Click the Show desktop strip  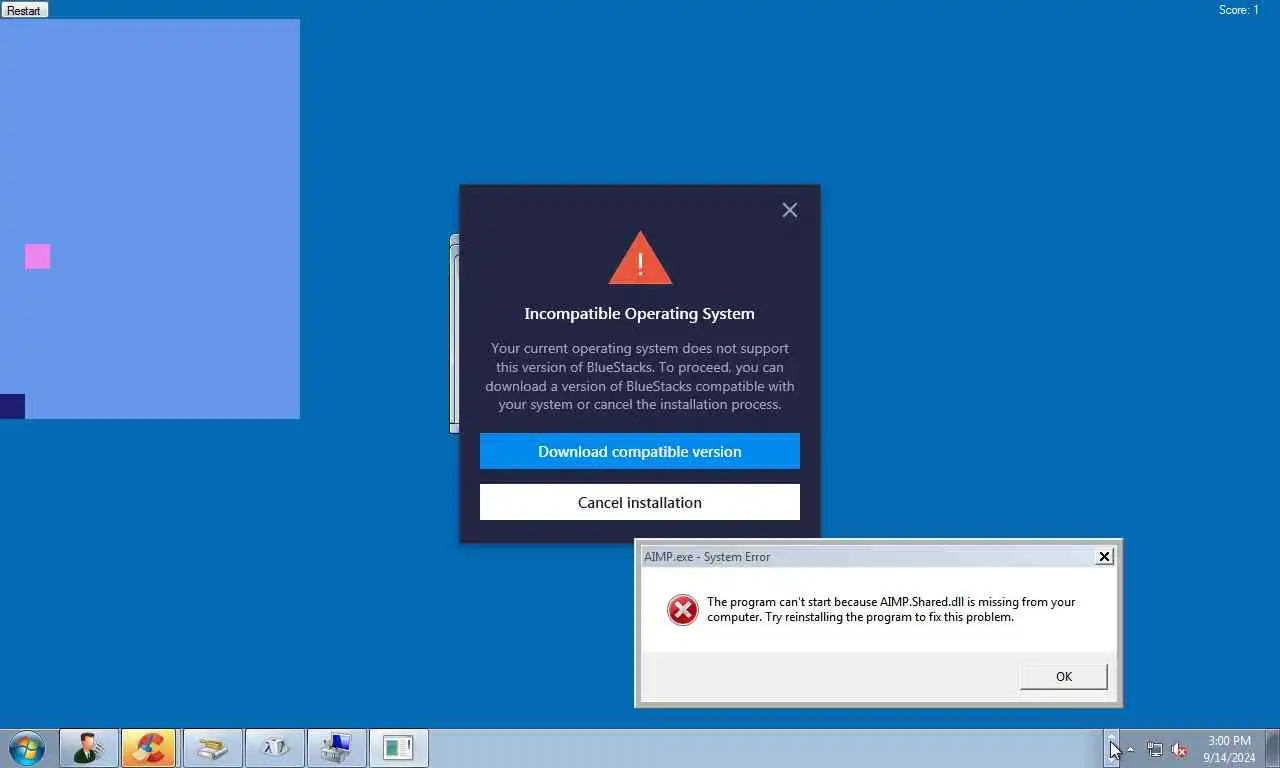coord(1273,749)
